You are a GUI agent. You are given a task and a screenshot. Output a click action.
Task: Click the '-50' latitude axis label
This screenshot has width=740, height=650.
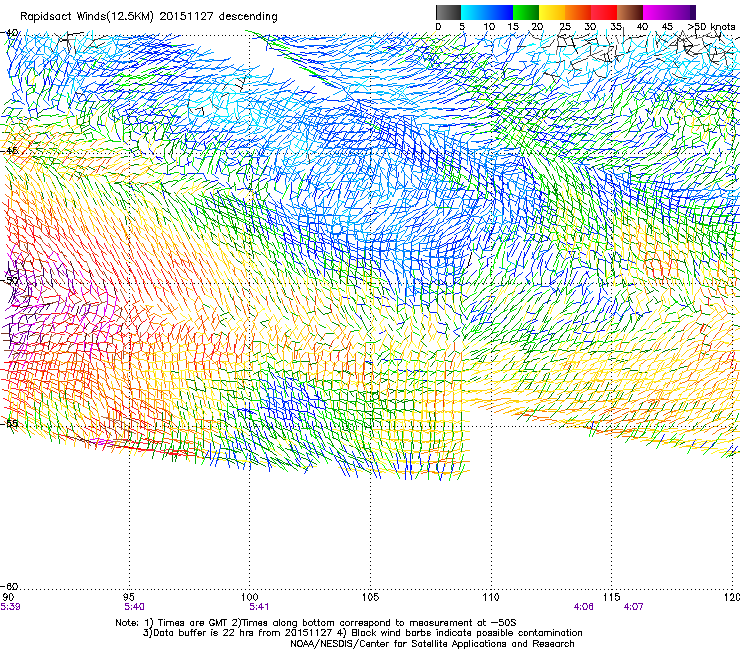(x=10, y=280)
